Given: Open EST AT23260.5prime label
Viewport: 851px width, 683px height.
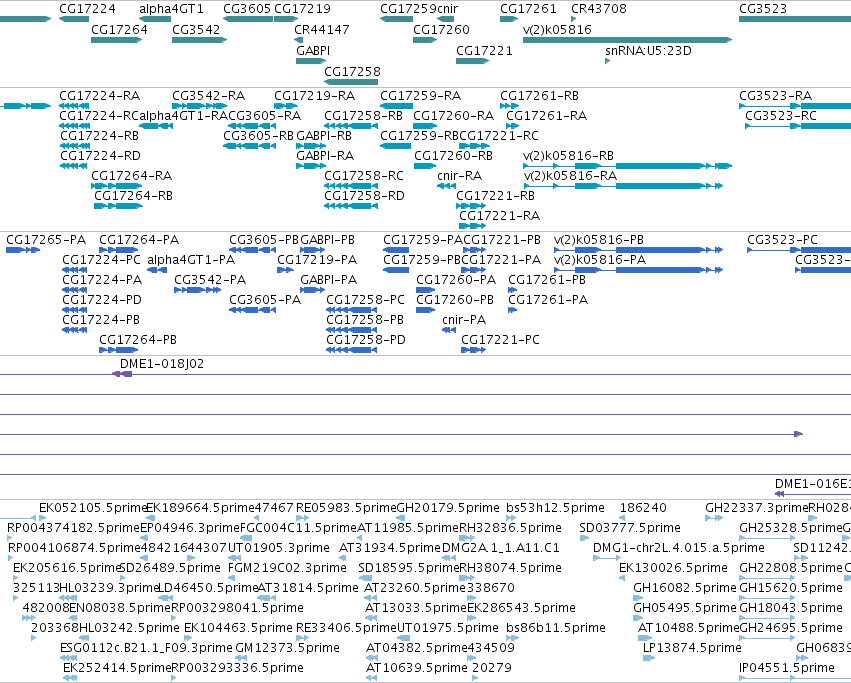Looking at the screenshot, I should (x=415, y=587).
